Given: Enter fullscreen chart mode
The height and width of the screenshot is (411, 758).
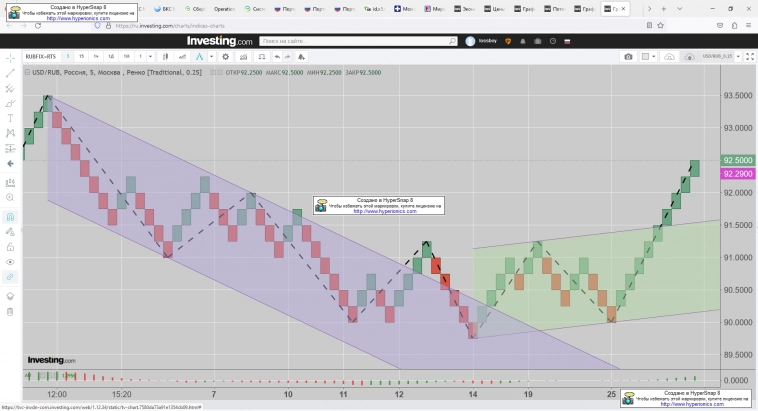Looking at the screenshot, I should [x=750, y=57].
